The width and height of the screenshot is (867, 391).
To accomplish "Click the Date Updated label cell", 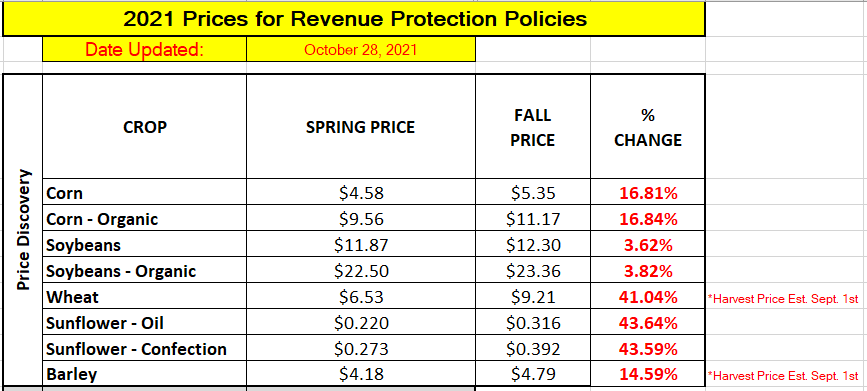I will point(144,49).
